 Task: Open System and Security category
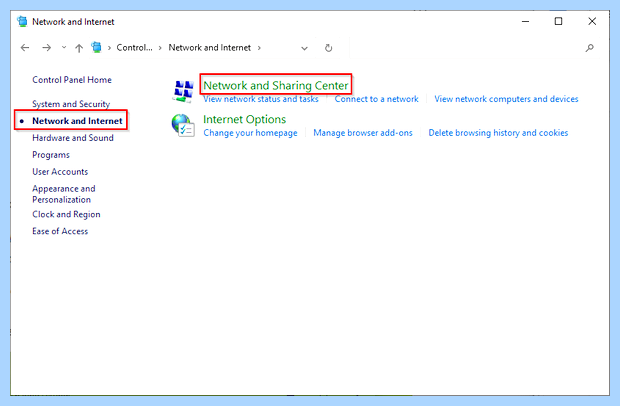(x=71, y=104)
